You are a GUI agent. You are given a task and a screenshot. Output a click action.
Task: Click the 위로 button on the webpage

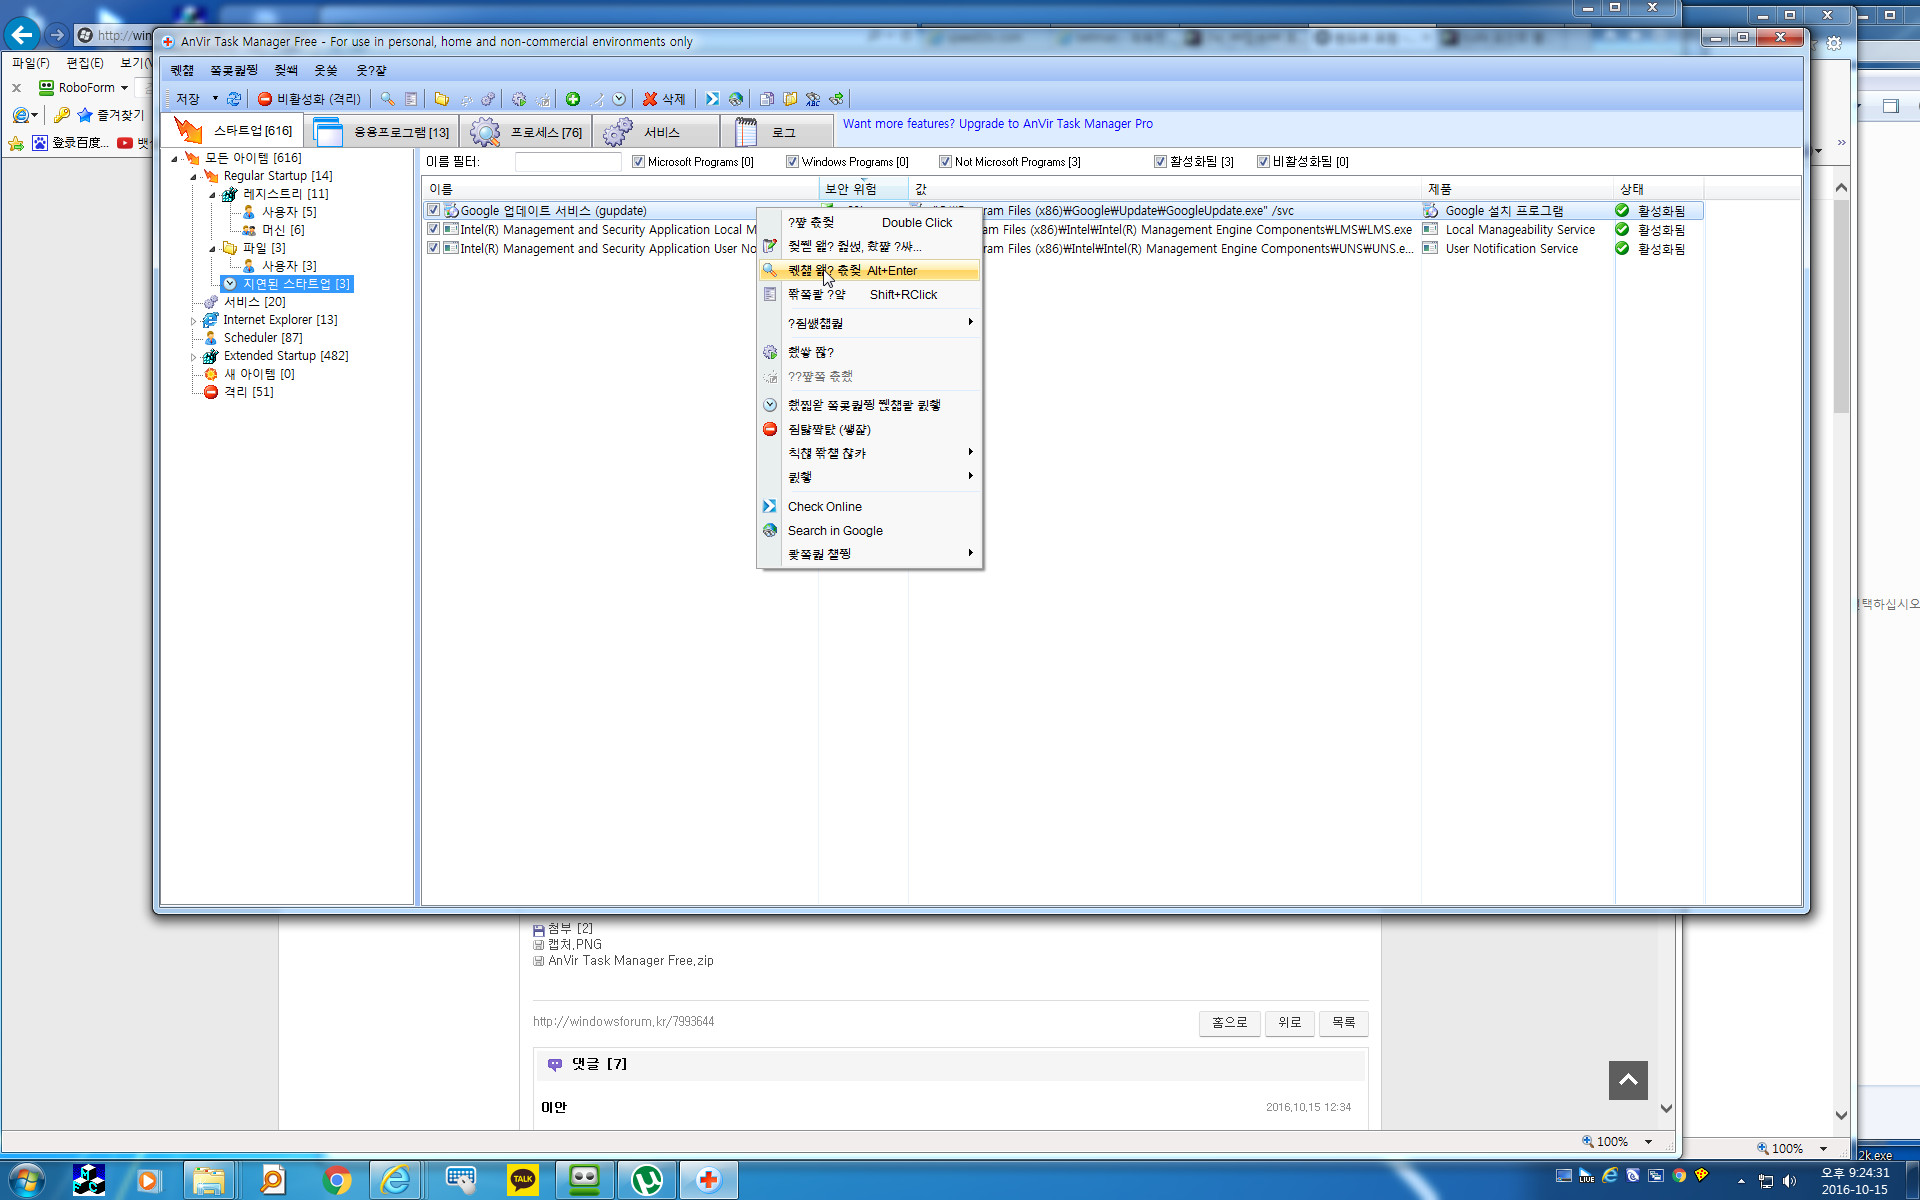[x=1289, y=1023]
